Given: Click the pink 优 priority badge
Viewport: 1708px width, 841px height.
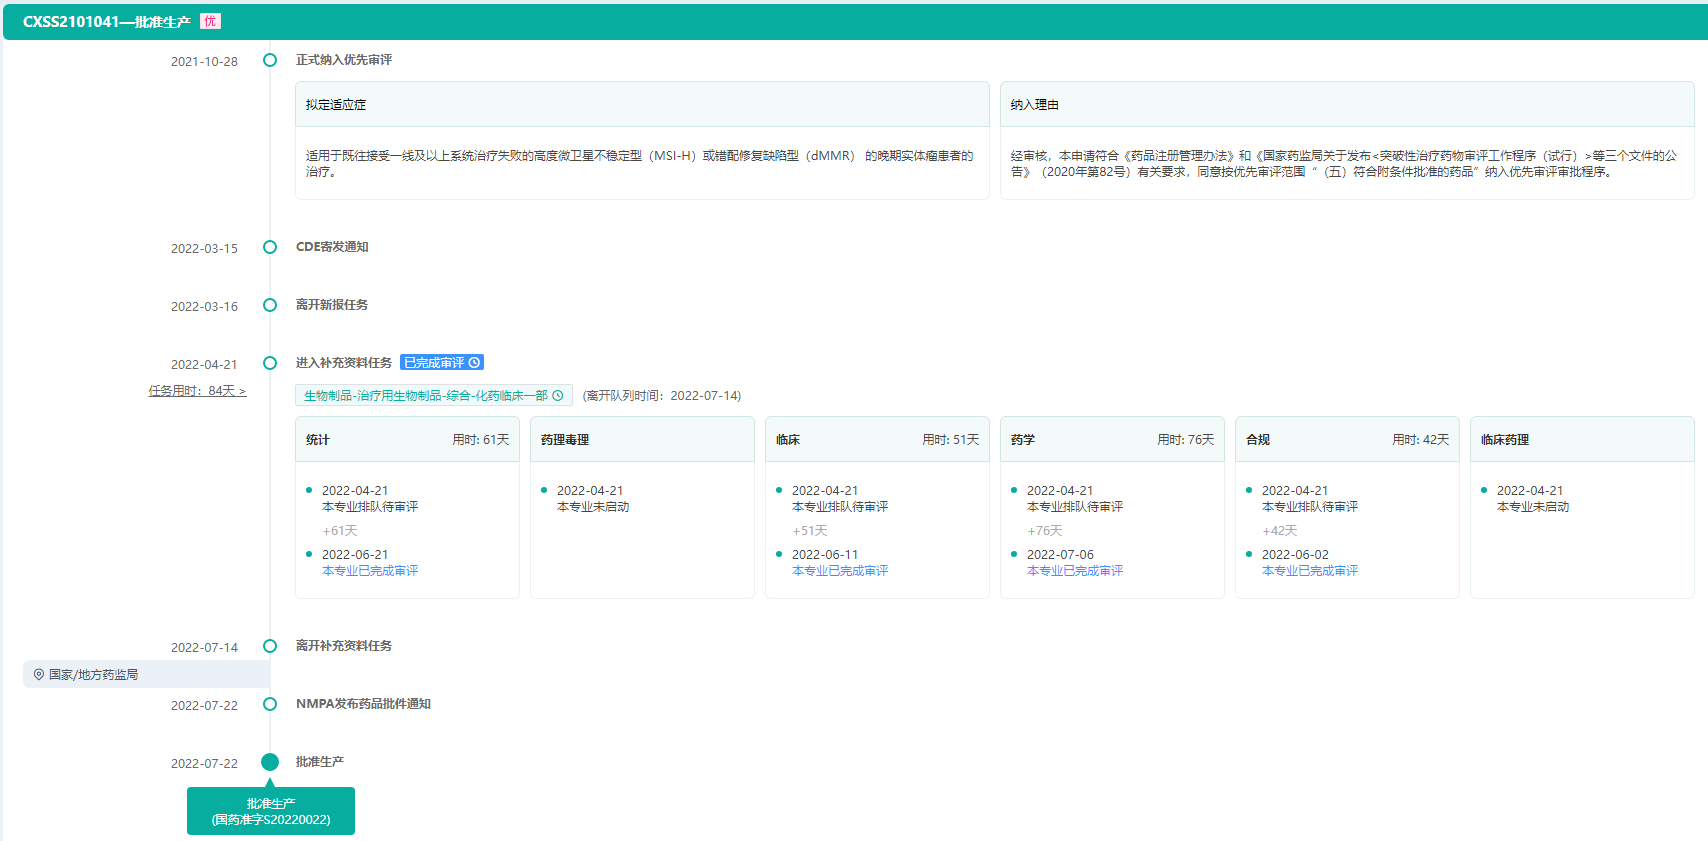Looking at the screenshot, I should pos(210,21).
